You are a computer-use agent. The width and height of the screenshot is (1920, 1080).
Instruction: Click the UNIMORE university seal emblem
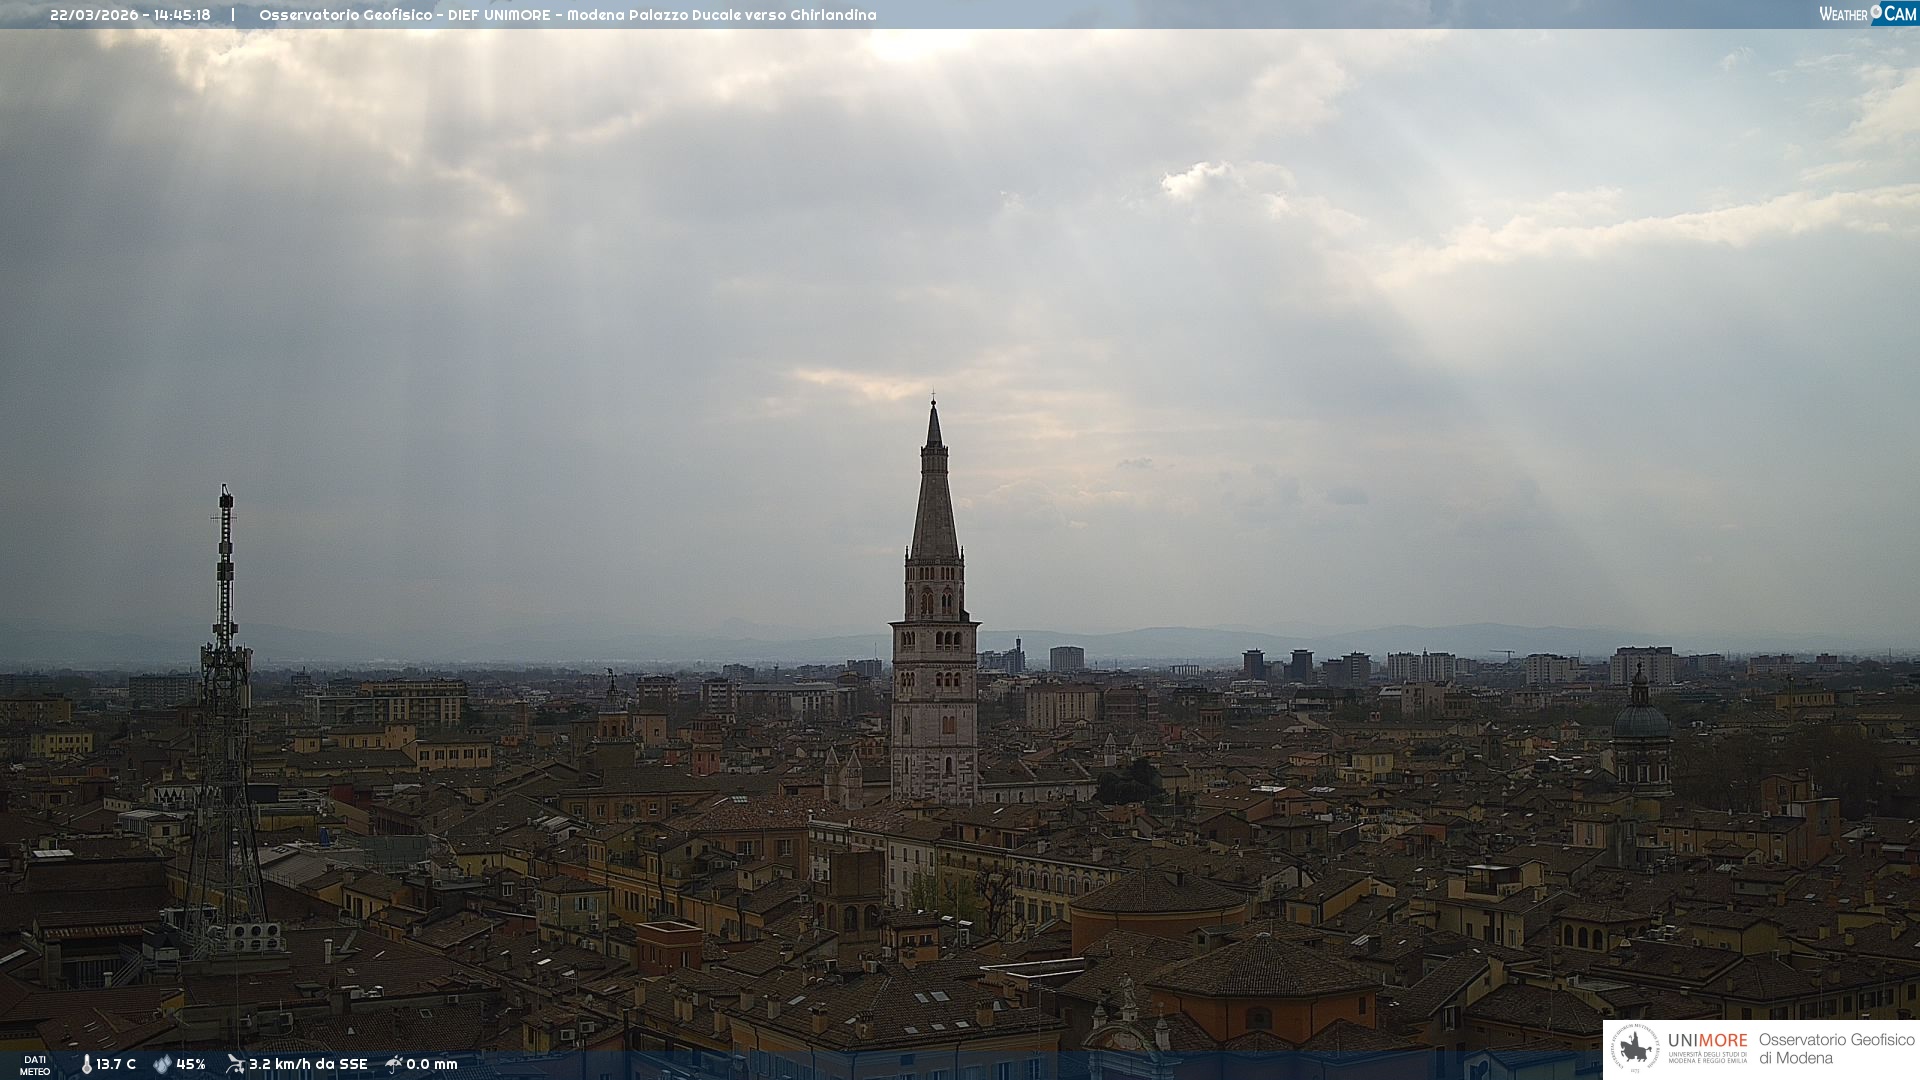(1635, 1049)
